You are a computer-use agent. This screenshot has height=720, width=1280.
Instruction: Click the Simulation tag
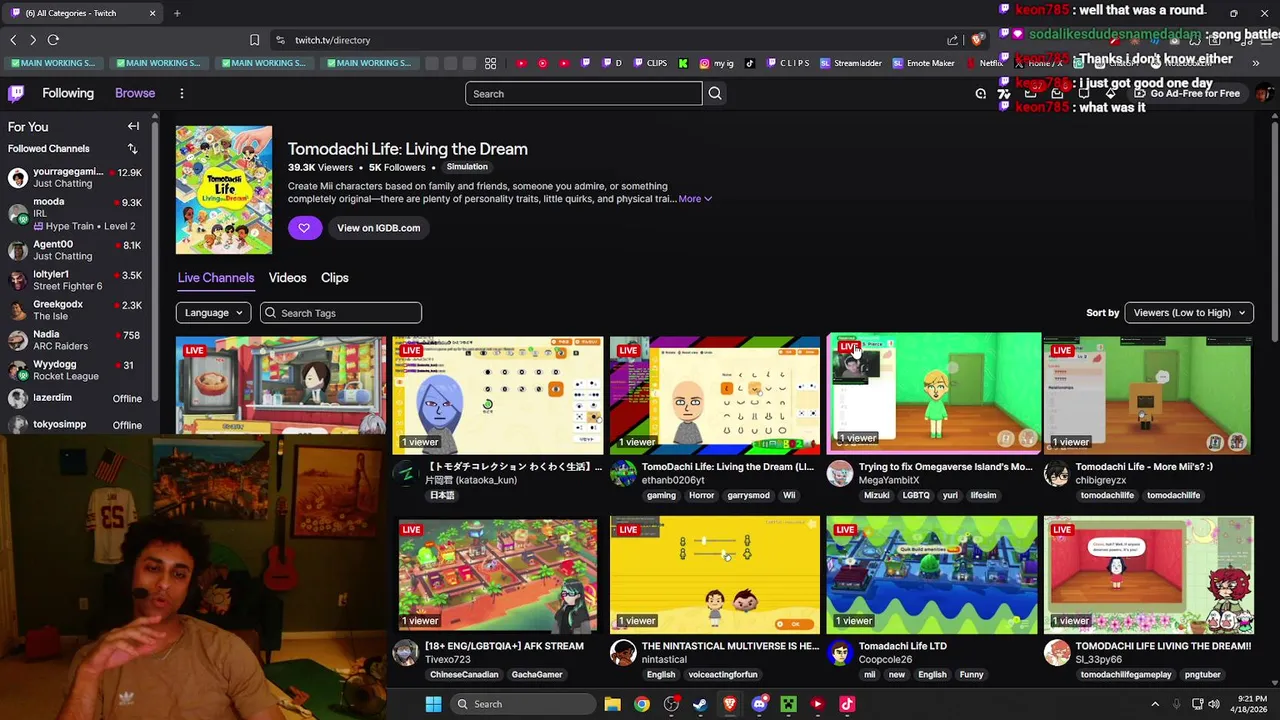click(x=467, y=167)
